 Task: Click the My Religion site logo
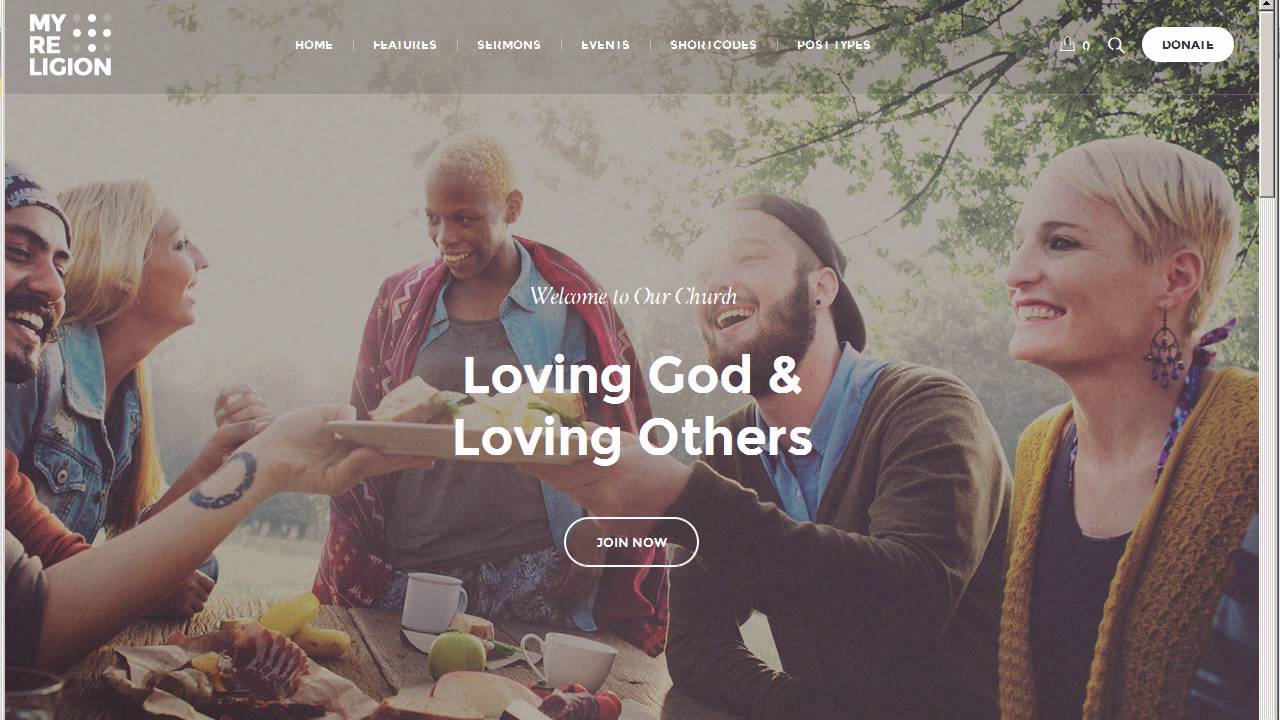[x=70, y=45]
